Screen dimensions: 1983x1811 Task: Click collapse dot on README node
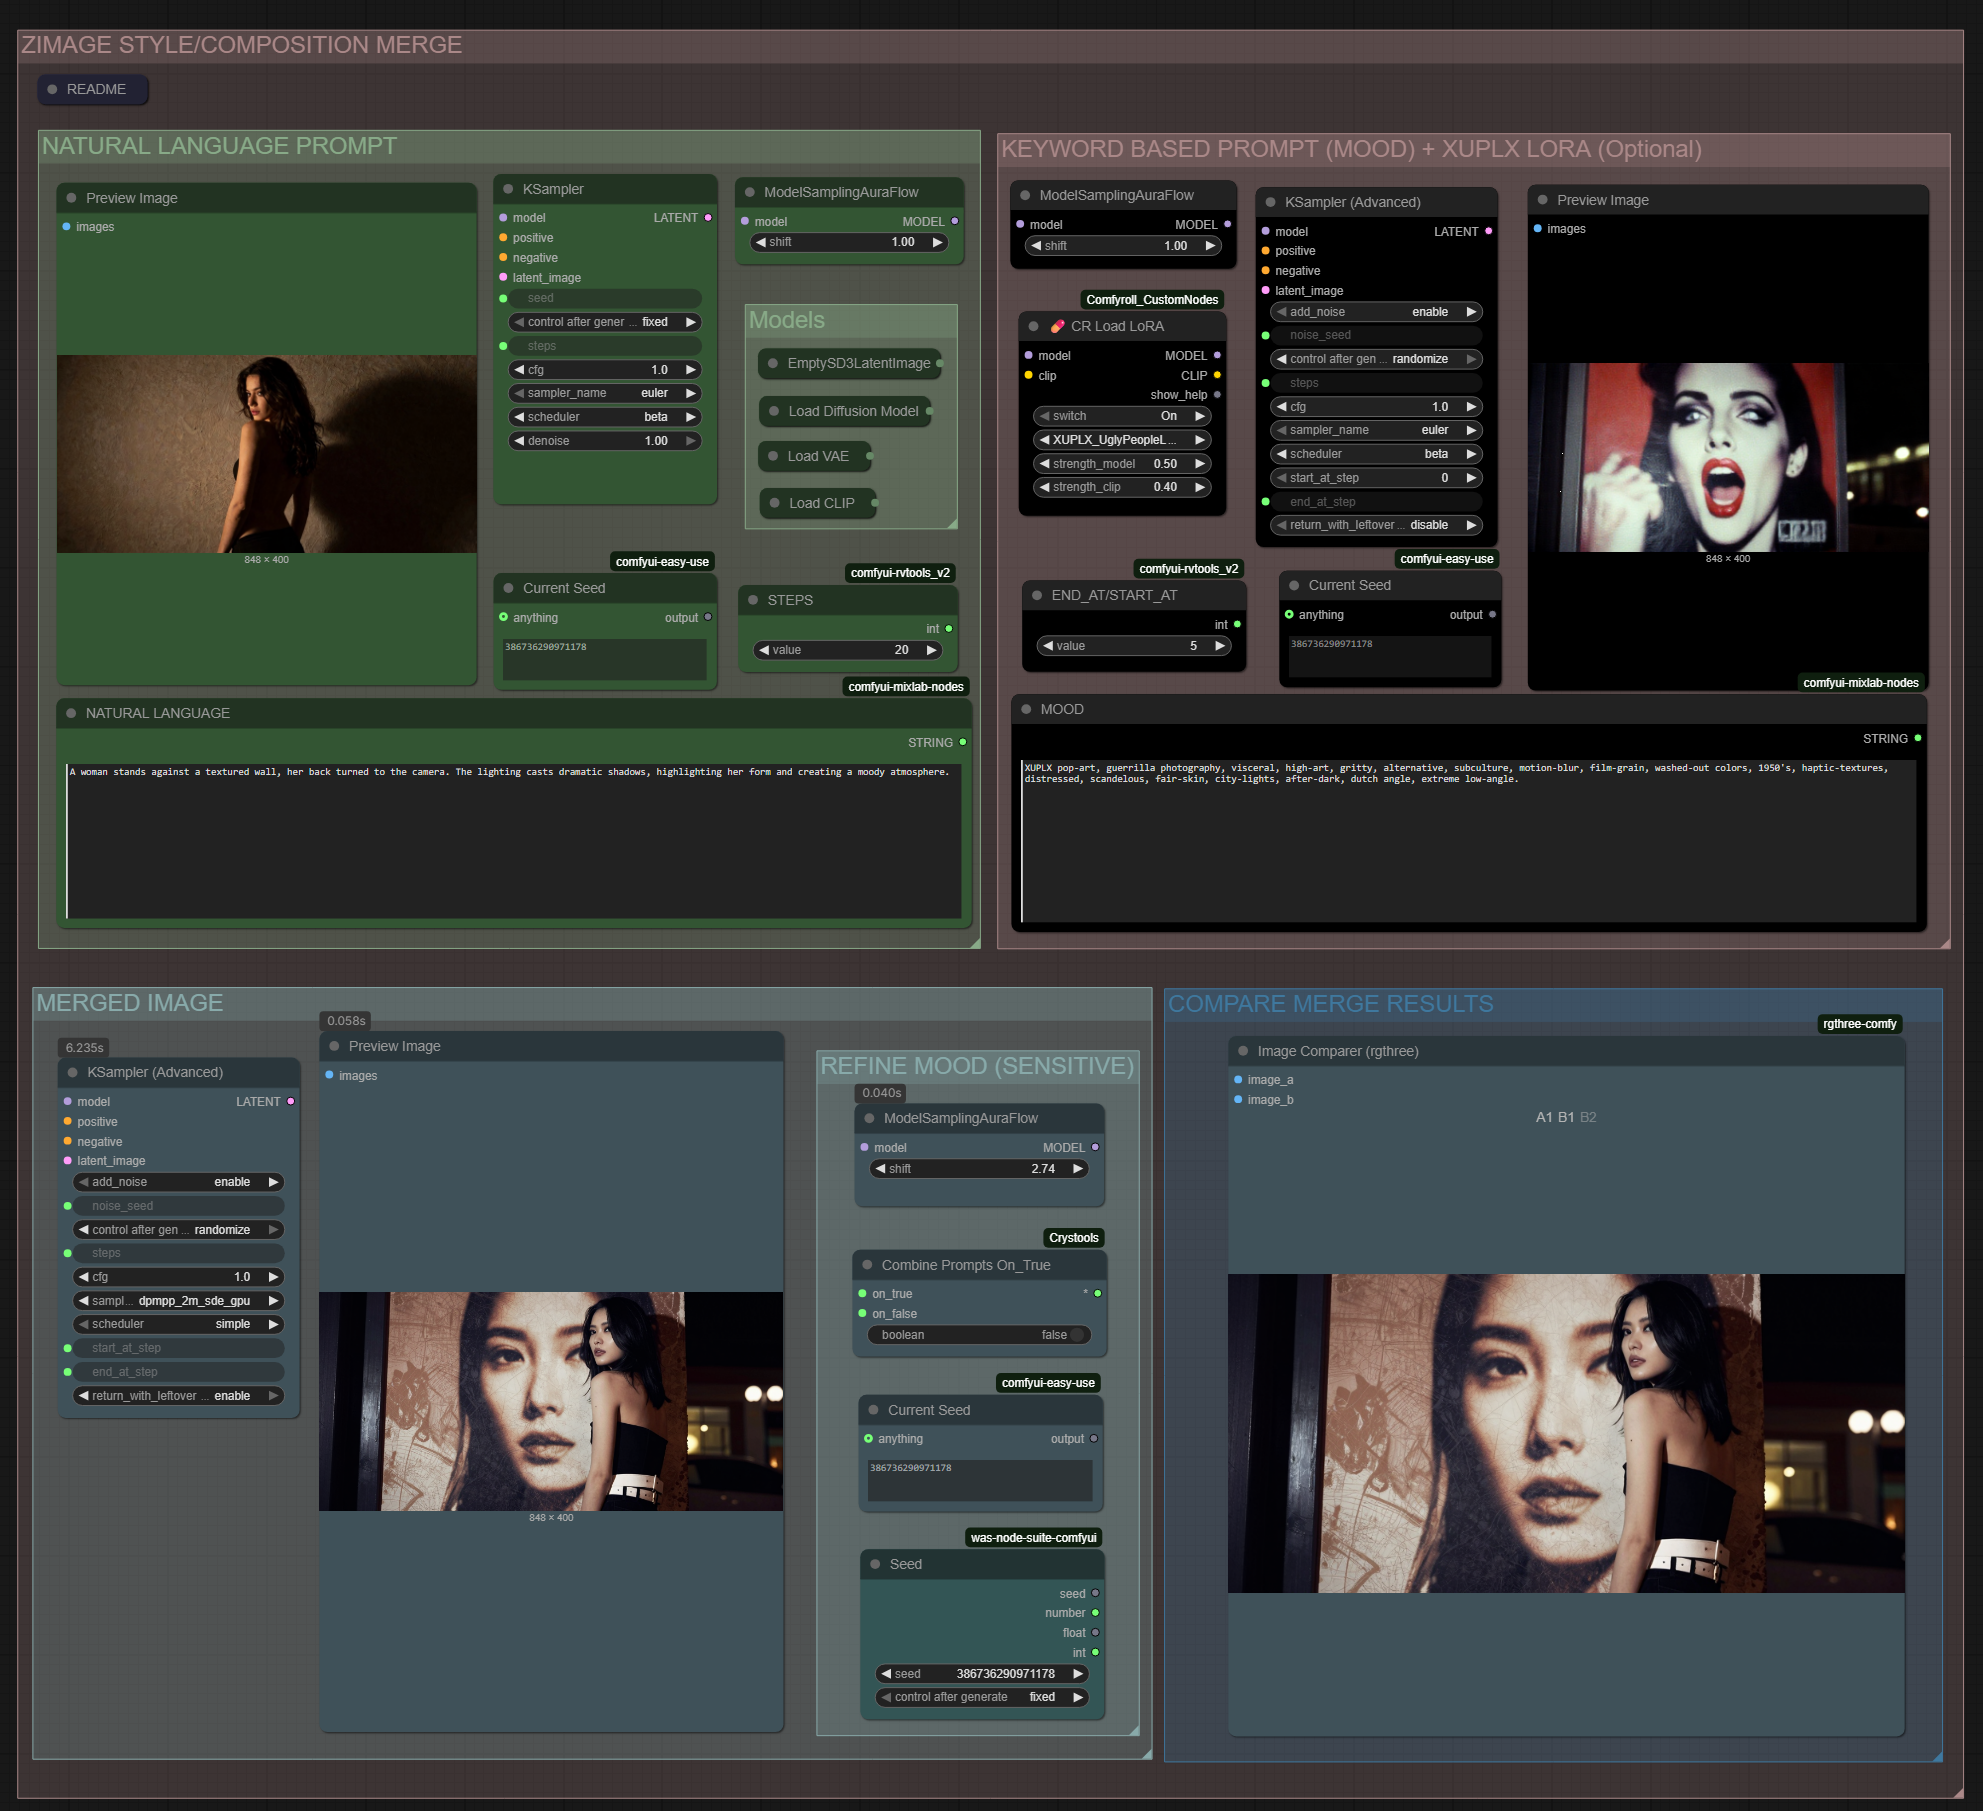click(x=52, y=89)
